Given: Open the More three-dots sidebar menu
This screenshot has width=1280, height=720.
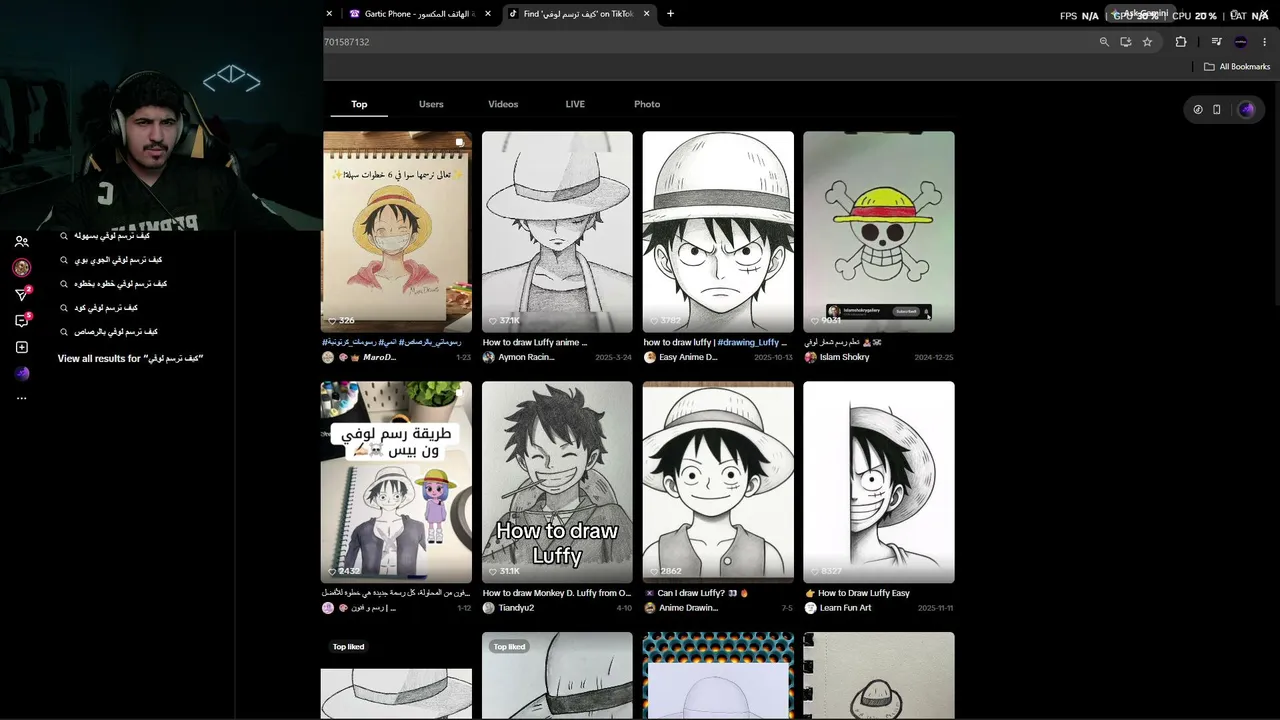Looking at the screenshot, I should coord(21,398).
